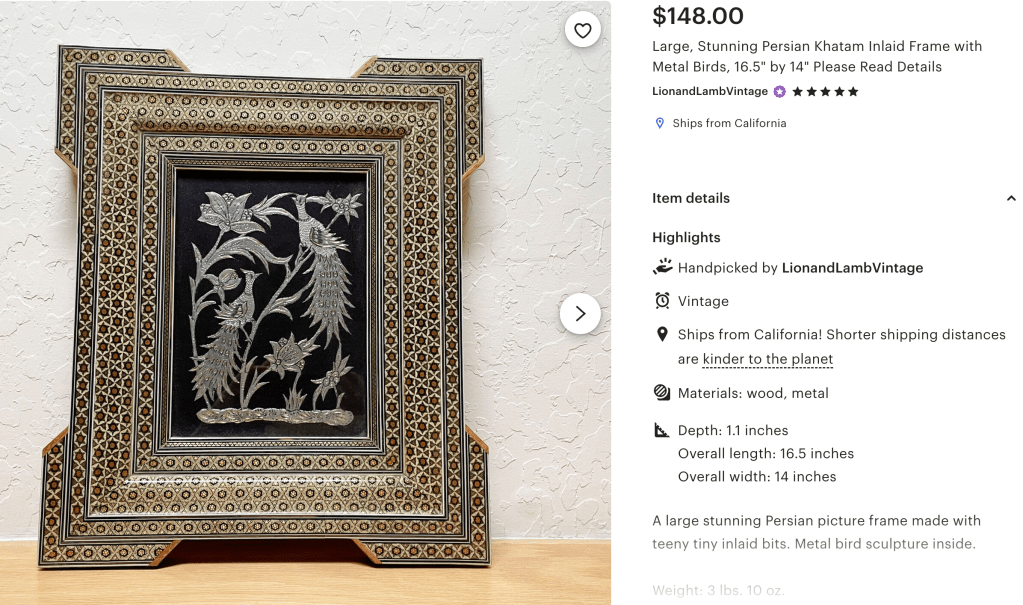Viewport: 1023px width, 605px height.
Task: Show the next product photo
Action: point(580,314)
